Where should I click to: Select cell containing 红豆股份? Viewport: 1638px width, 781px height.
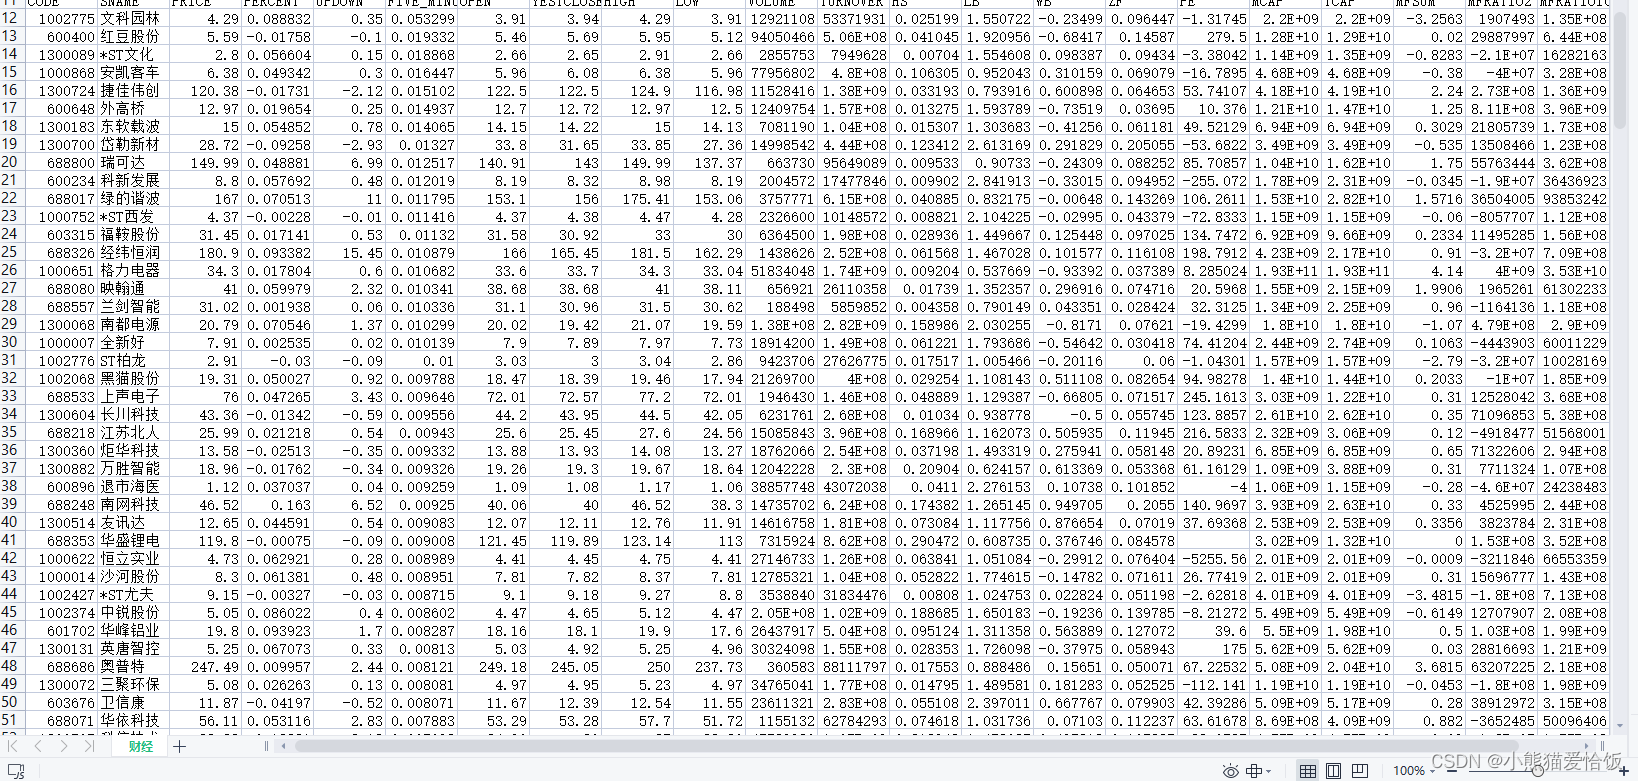point(133,36)
